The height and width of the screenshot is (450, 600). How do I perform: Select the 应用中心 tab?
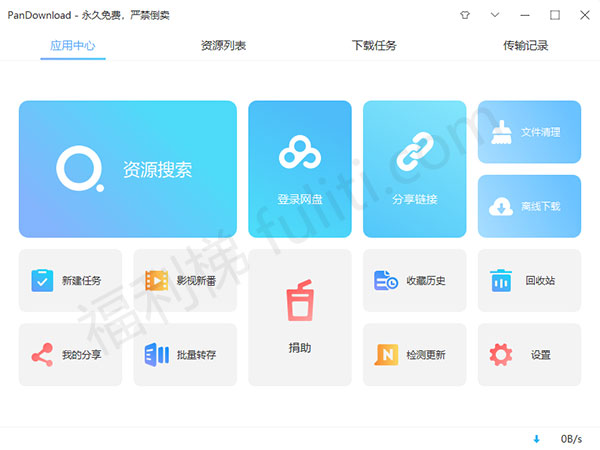(72, 46)
